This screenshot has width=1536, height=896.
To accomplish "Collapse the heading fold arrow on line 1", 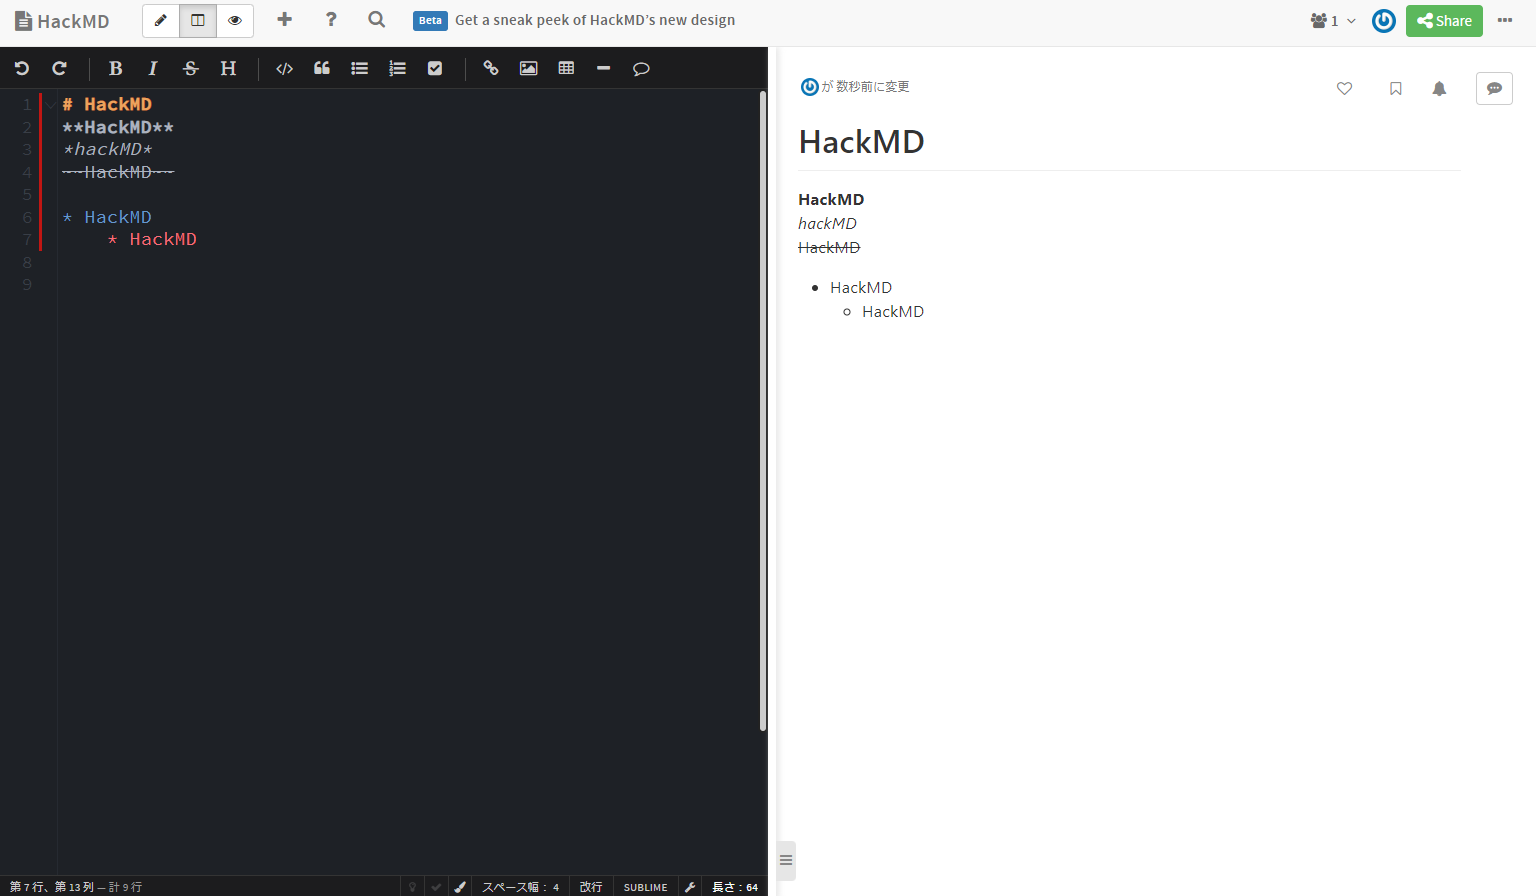I will [50, 103].
